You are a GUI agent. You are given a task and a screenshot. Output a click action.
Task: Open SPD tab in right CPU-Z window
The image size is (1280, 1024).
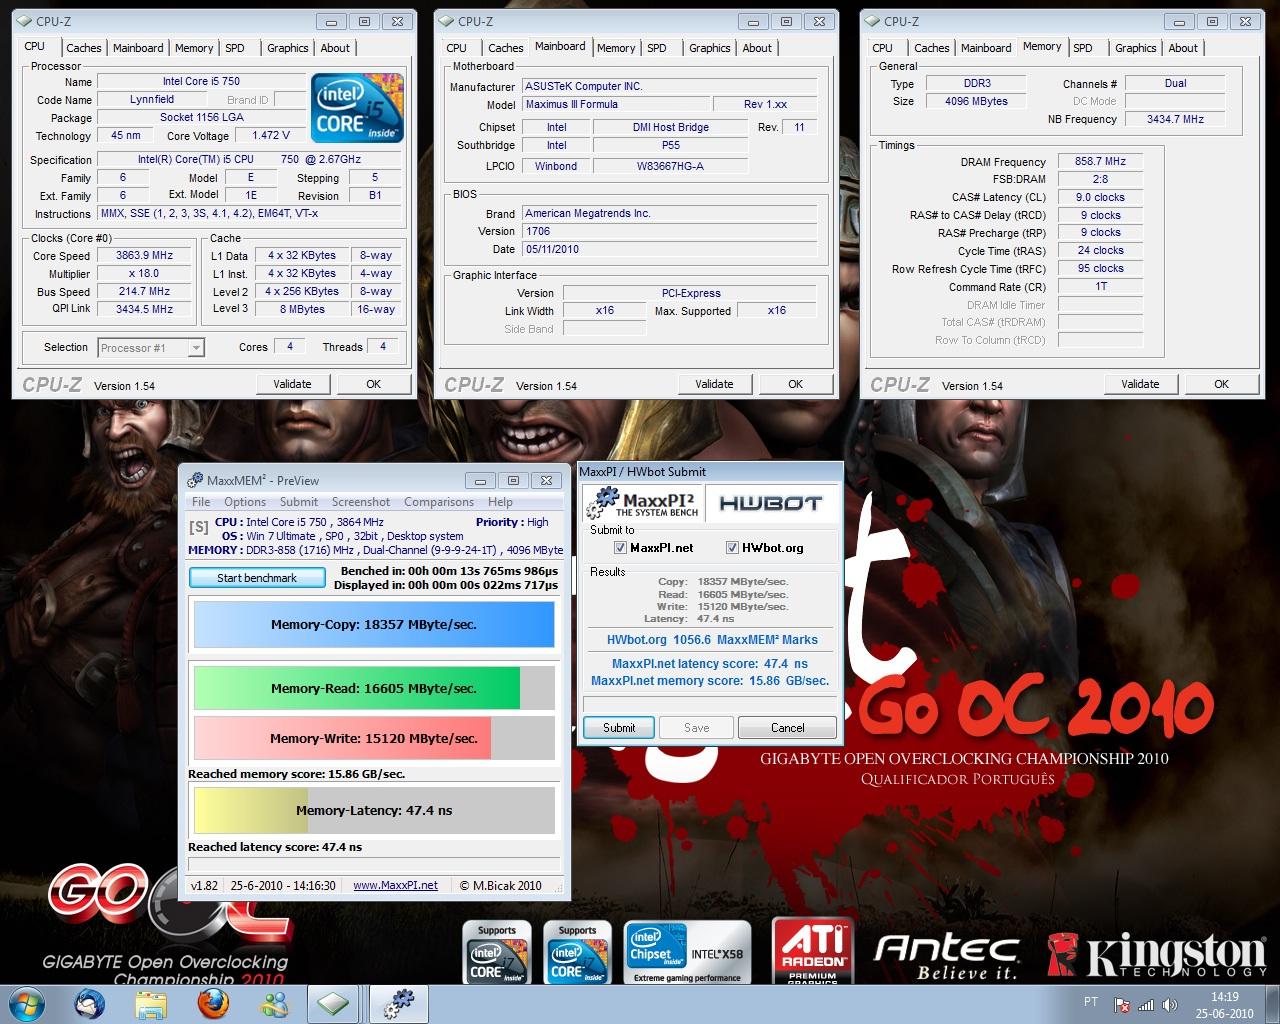tap(1083, 47)
